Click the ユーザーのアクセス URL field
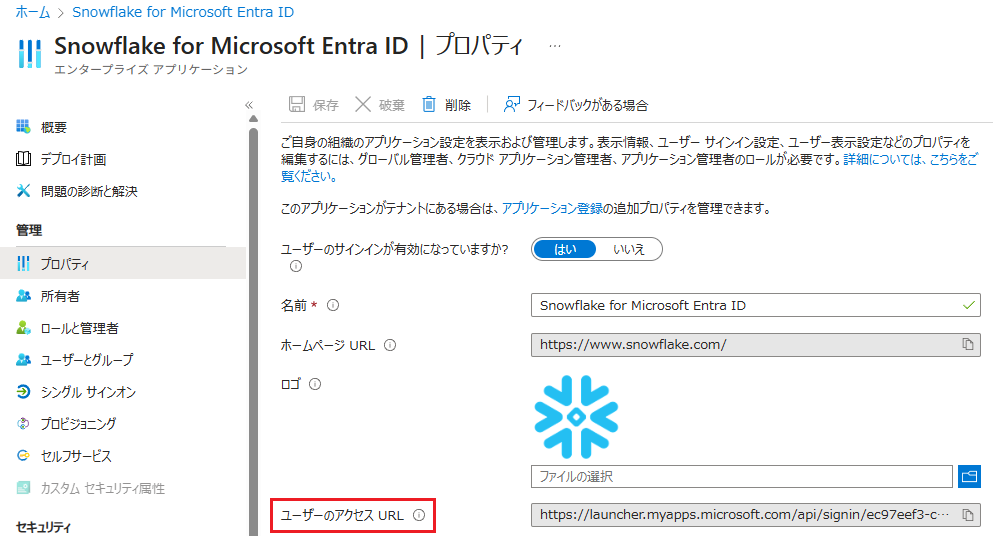This screenshot has height=536, width=993. 756,515
